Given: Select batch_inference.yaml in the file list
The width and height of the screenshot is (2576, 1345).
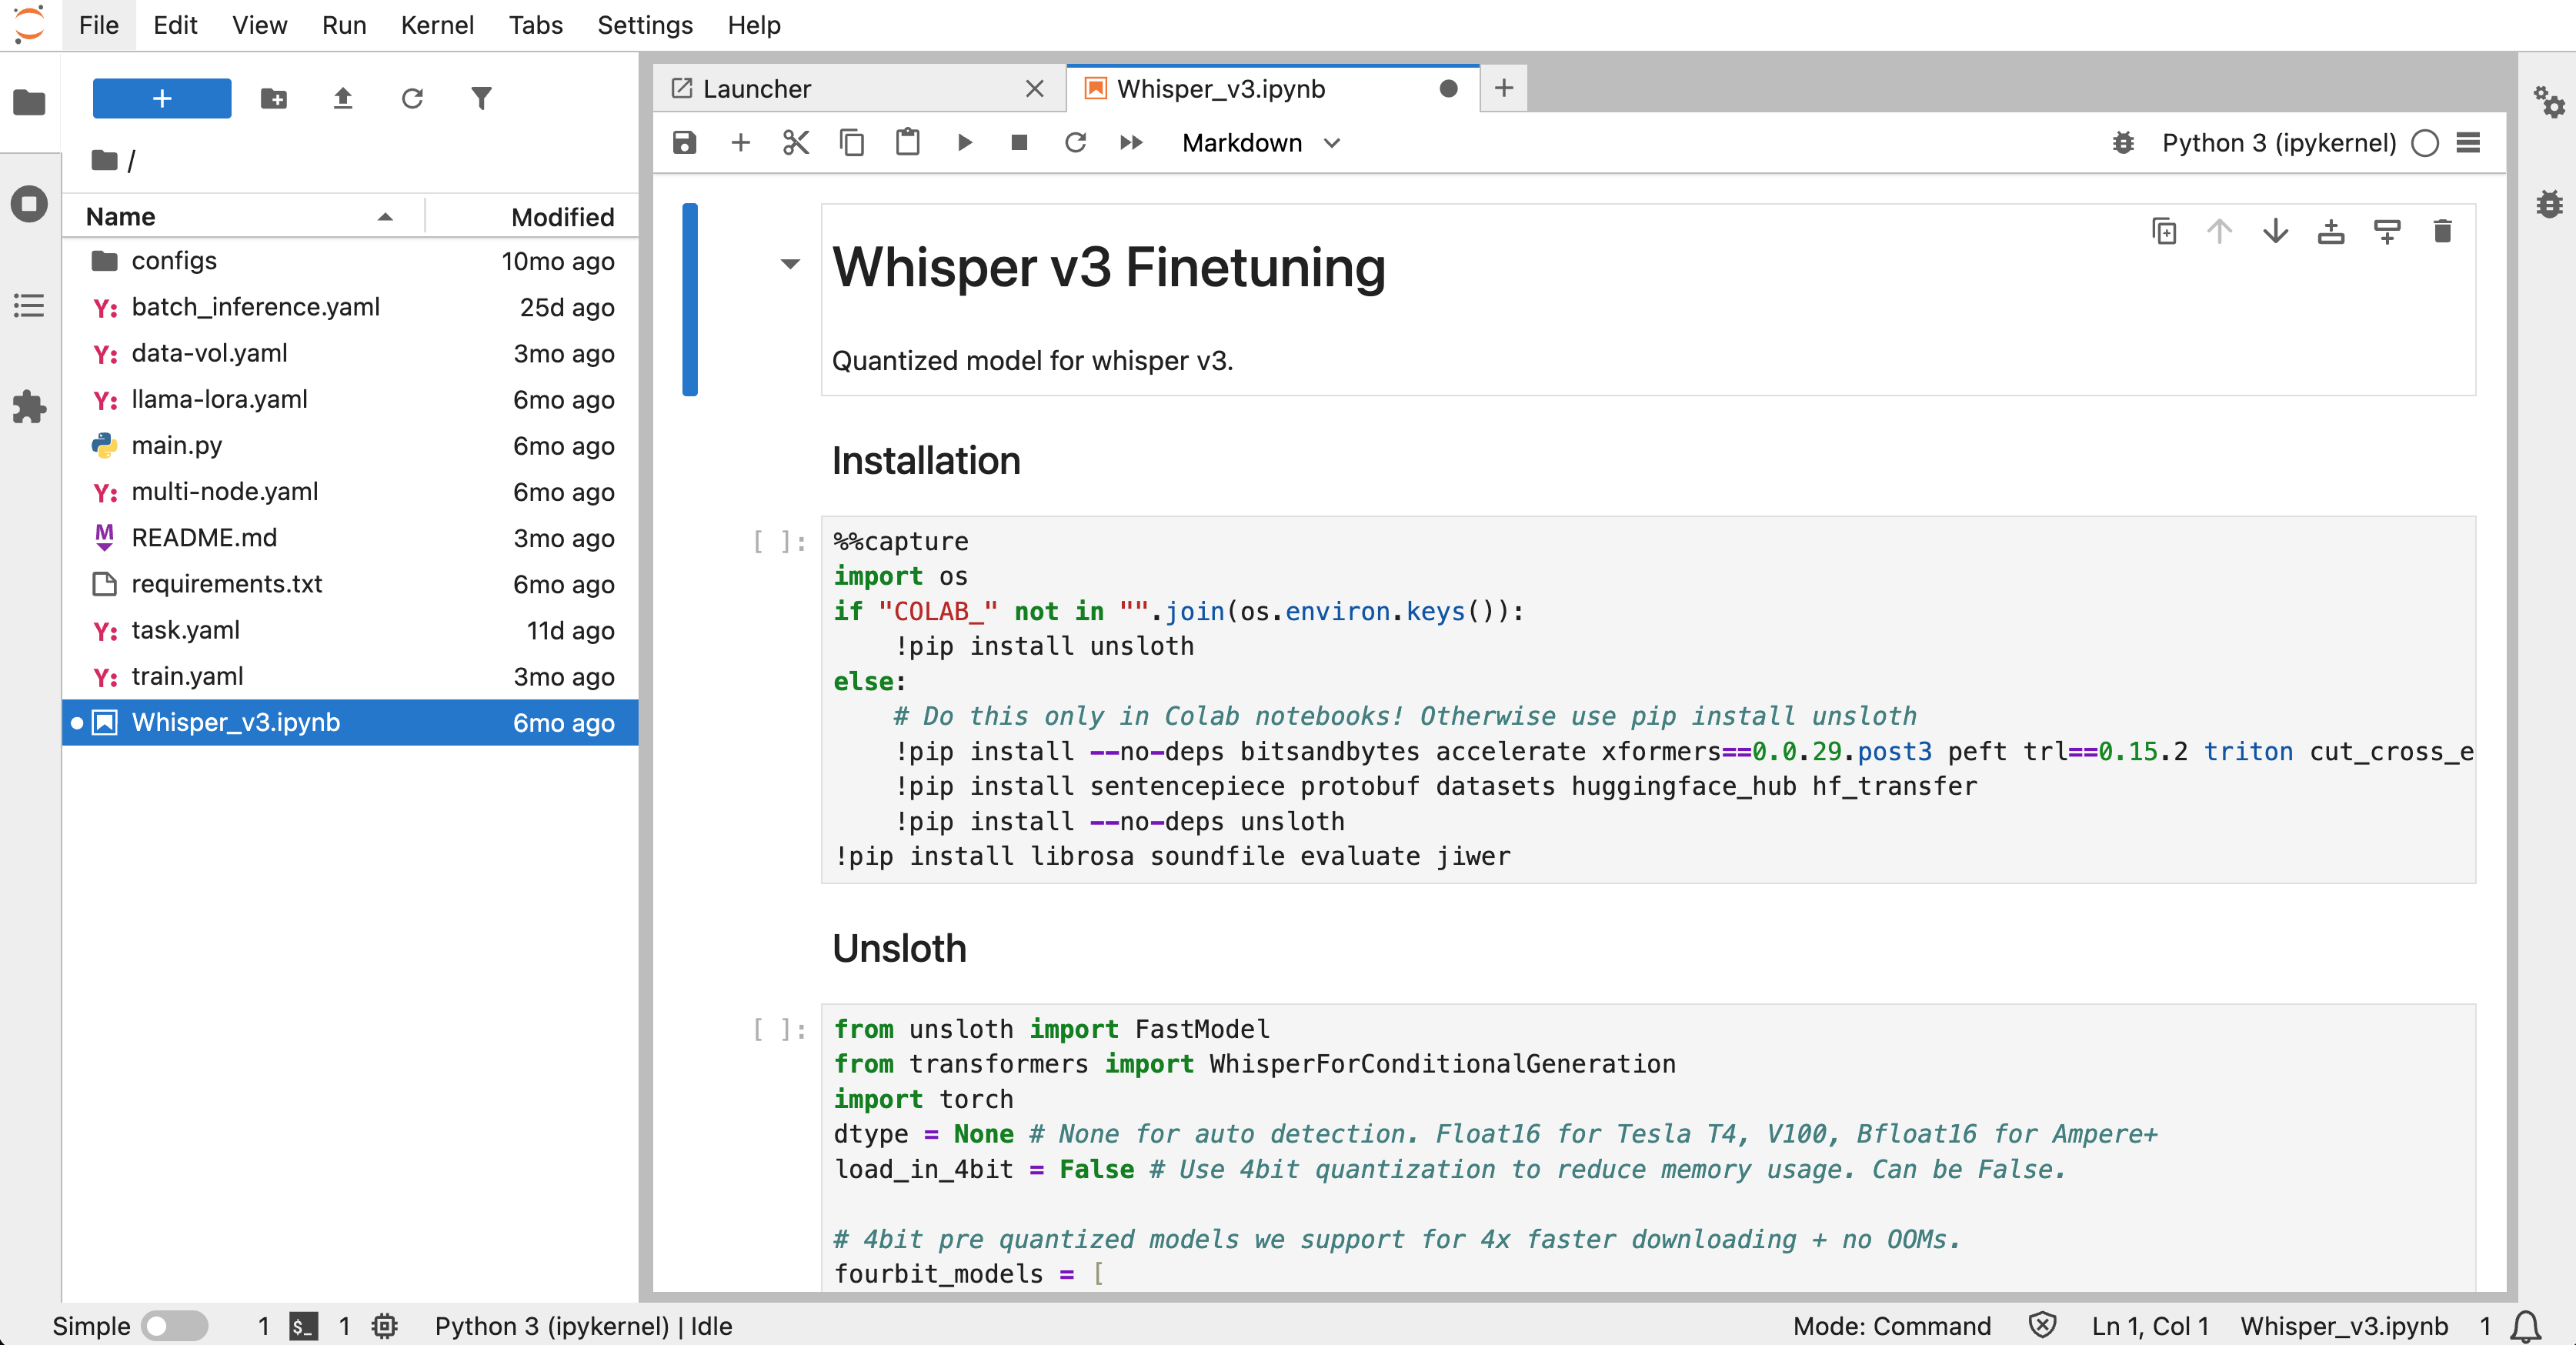Looking at the screenshot, I should [x=350, y=307].
